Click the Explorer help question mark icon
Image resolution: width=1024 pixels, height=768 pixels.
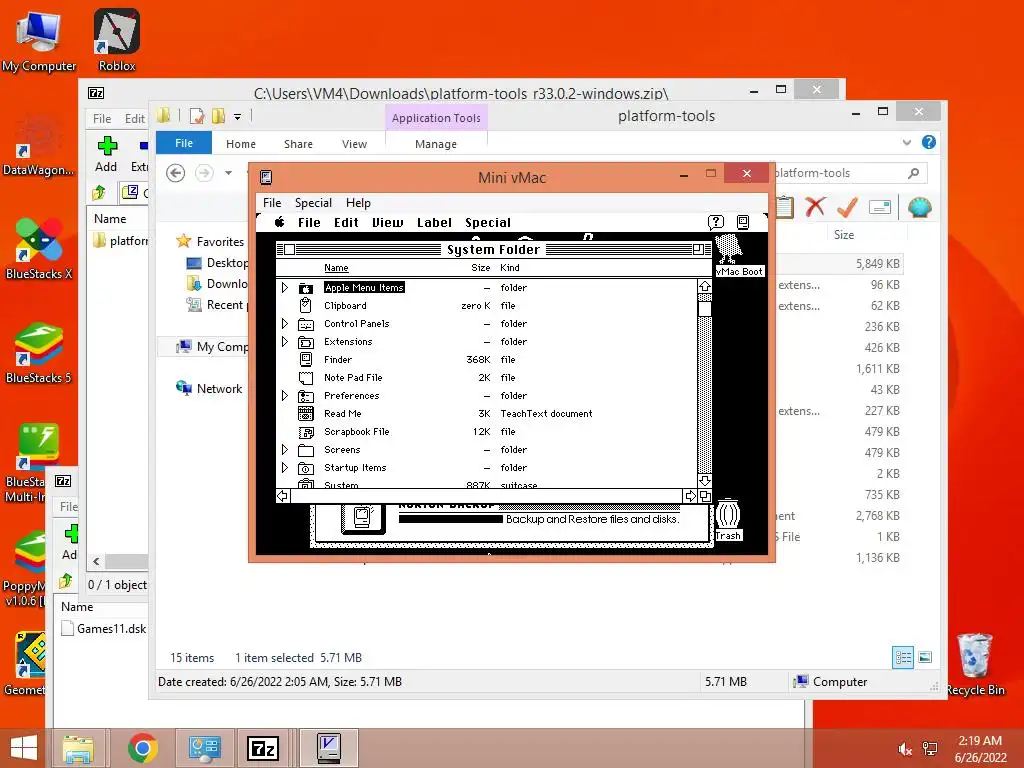(929, 142)
